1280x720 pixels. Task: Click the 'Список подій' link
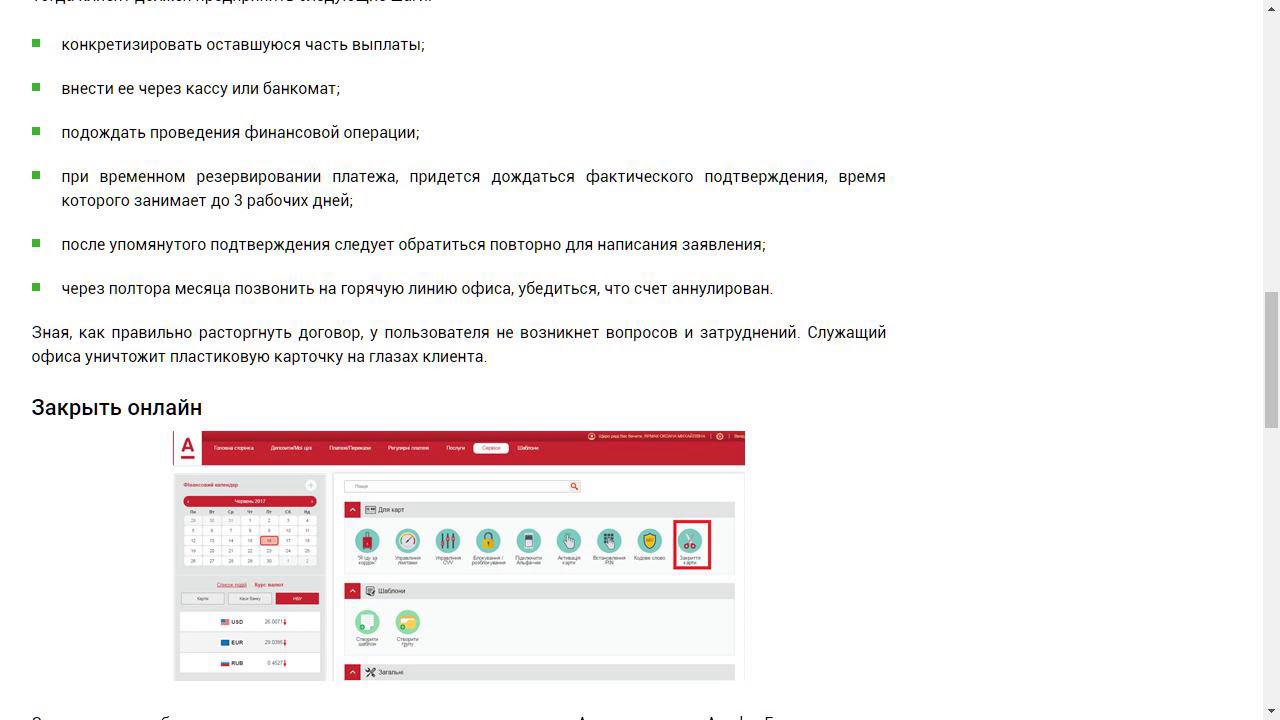pyautogui.click(x=232, y=585)
